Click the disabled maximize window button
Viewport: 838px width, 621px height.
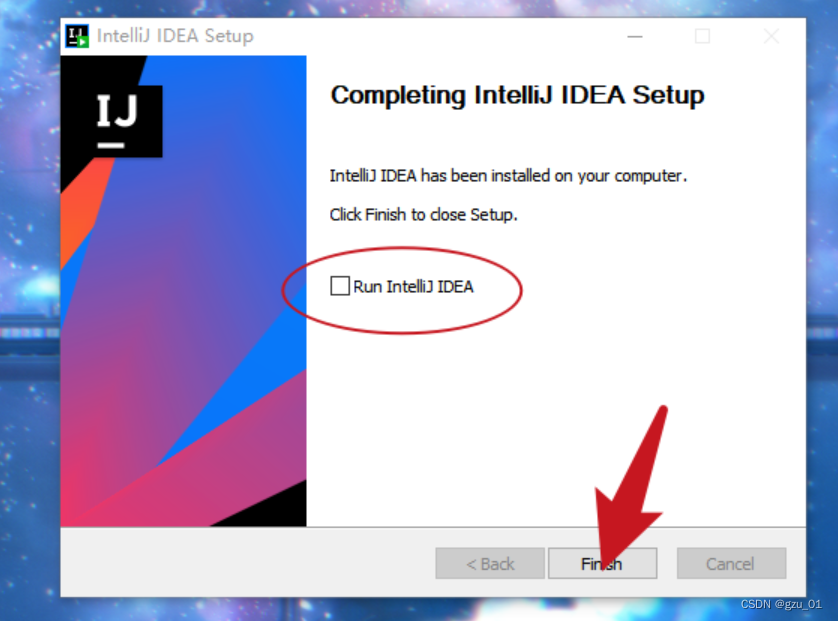(702, 36)
